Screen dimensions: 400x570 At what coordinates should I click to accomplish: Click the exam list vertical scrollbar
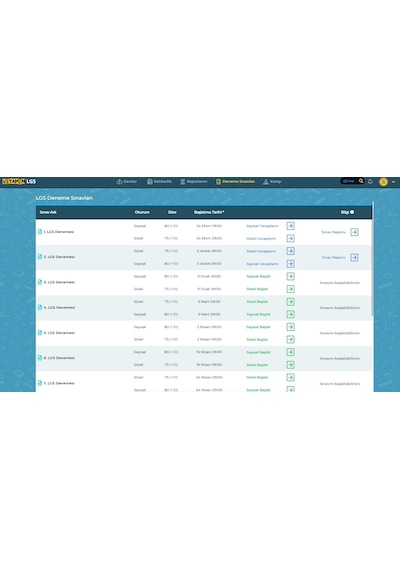click(x=372, y=259)
